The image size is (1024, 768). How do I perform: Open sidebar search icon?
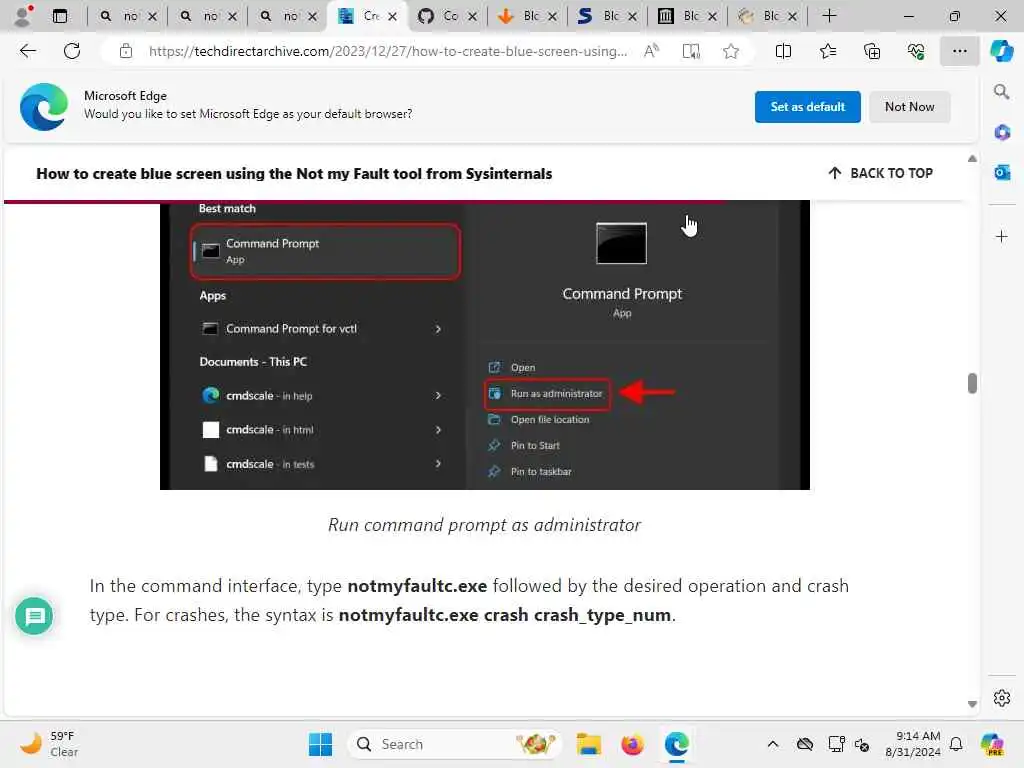[x=1002, y=92]
